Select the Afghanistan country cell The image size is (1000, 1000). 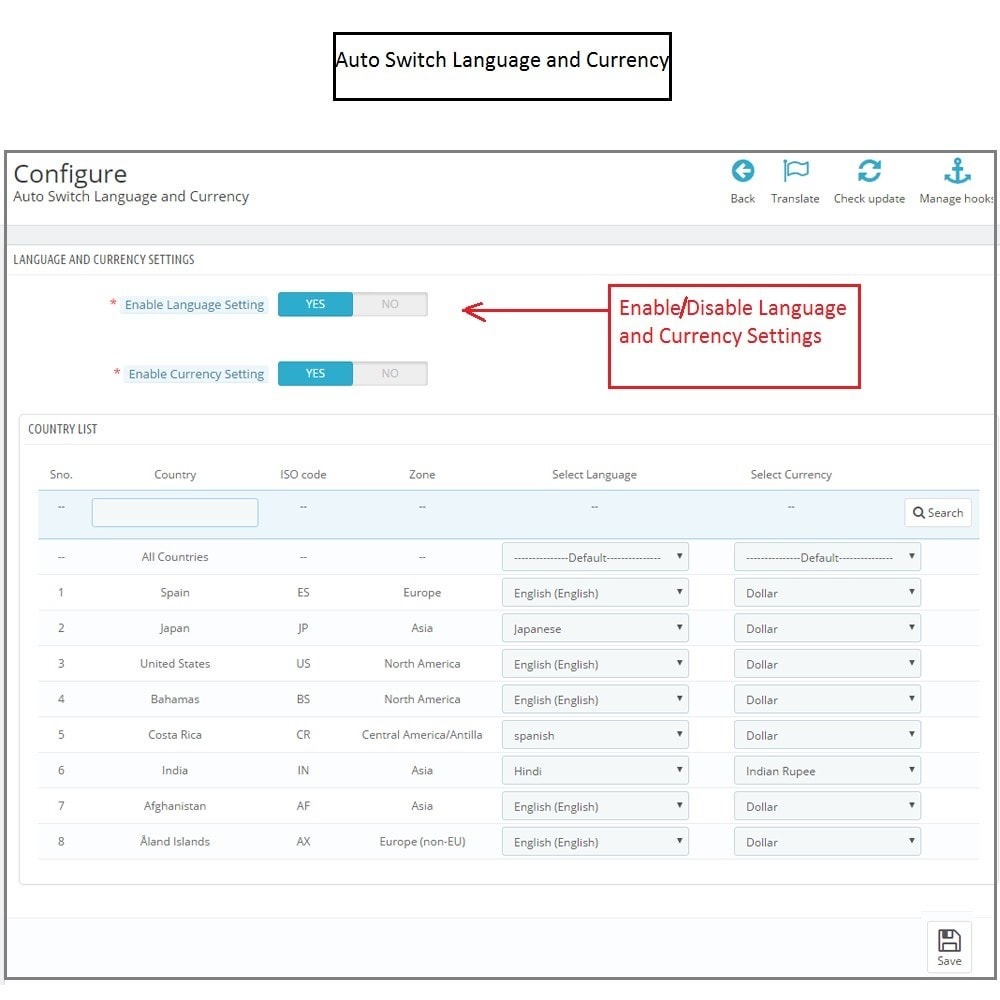(175, 806)
